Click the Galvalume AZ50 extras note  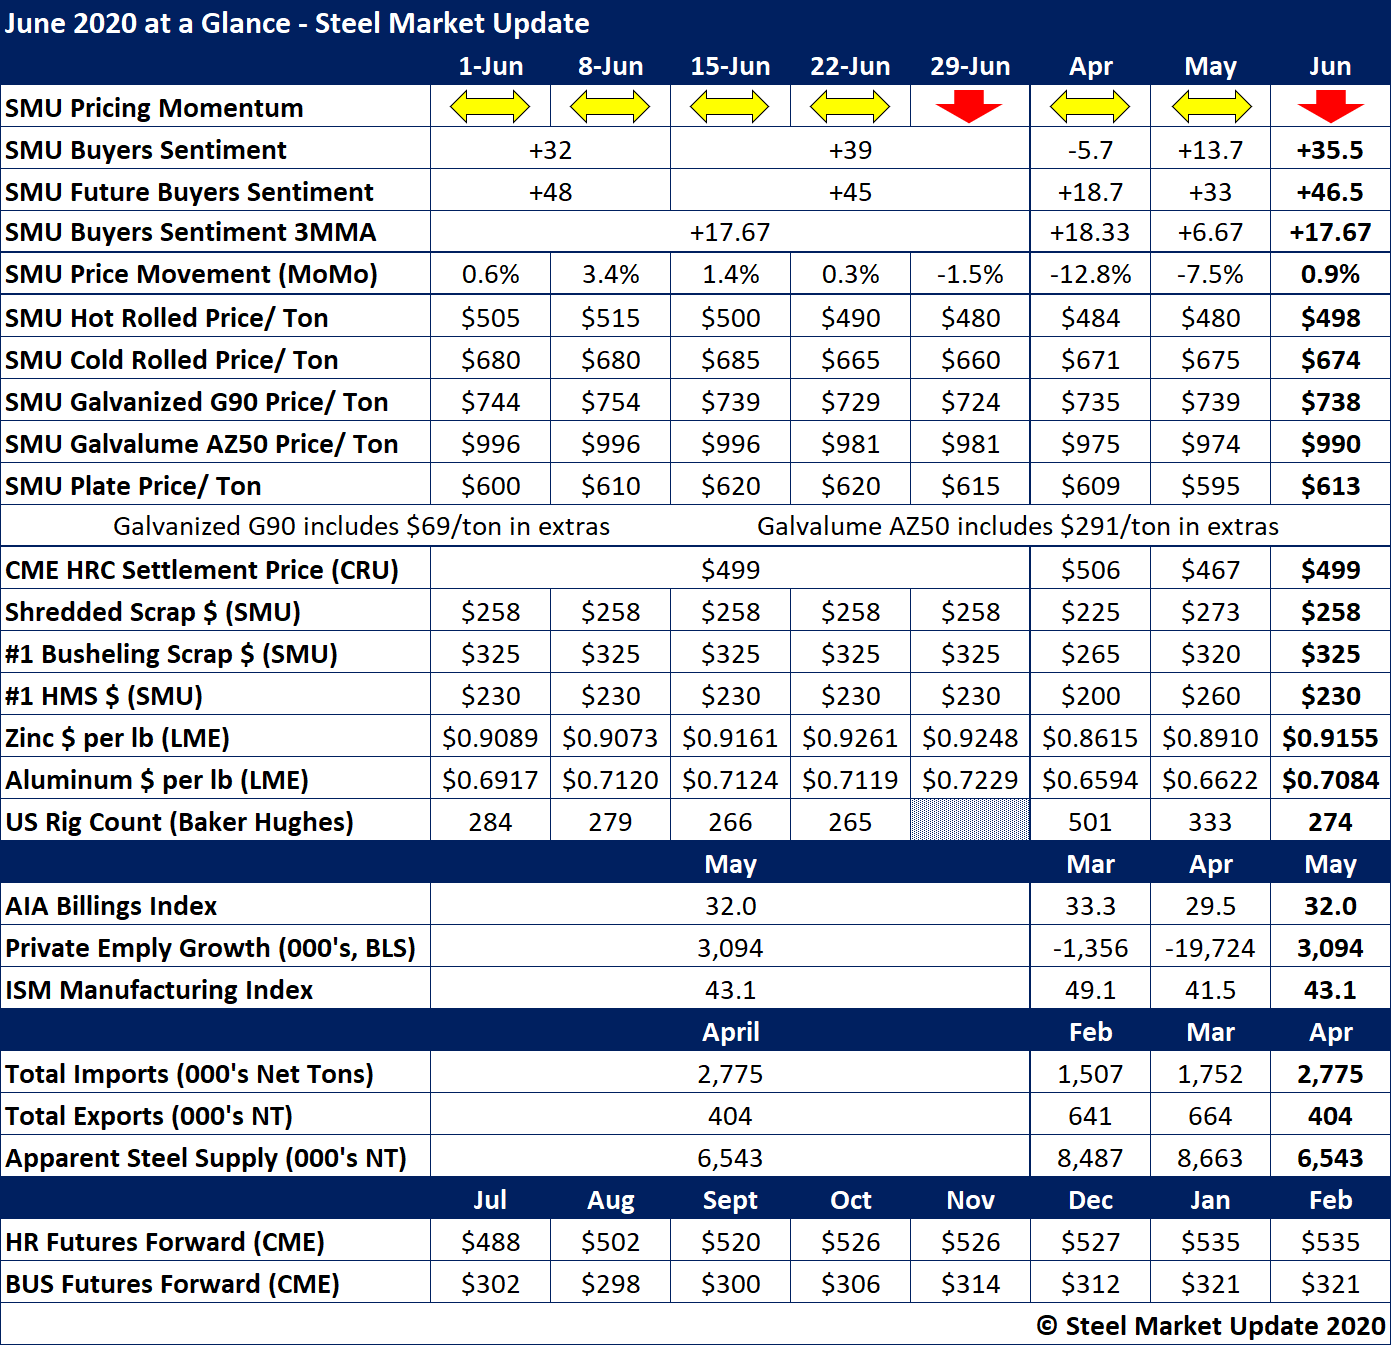[1017, 526]
